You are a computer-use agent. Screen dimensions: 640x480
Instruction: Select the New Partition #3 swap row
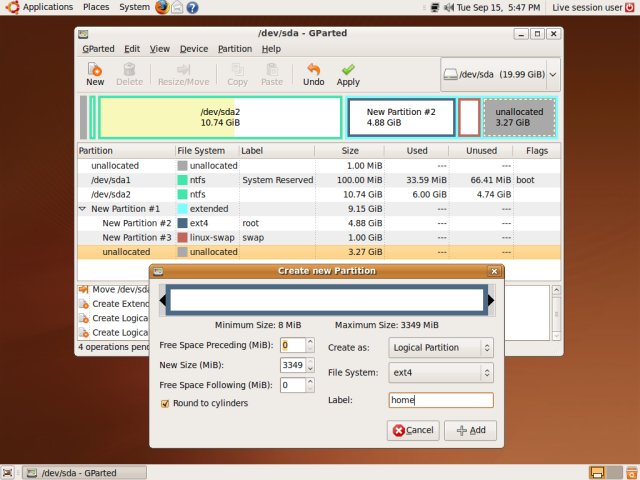click(318, 238)
